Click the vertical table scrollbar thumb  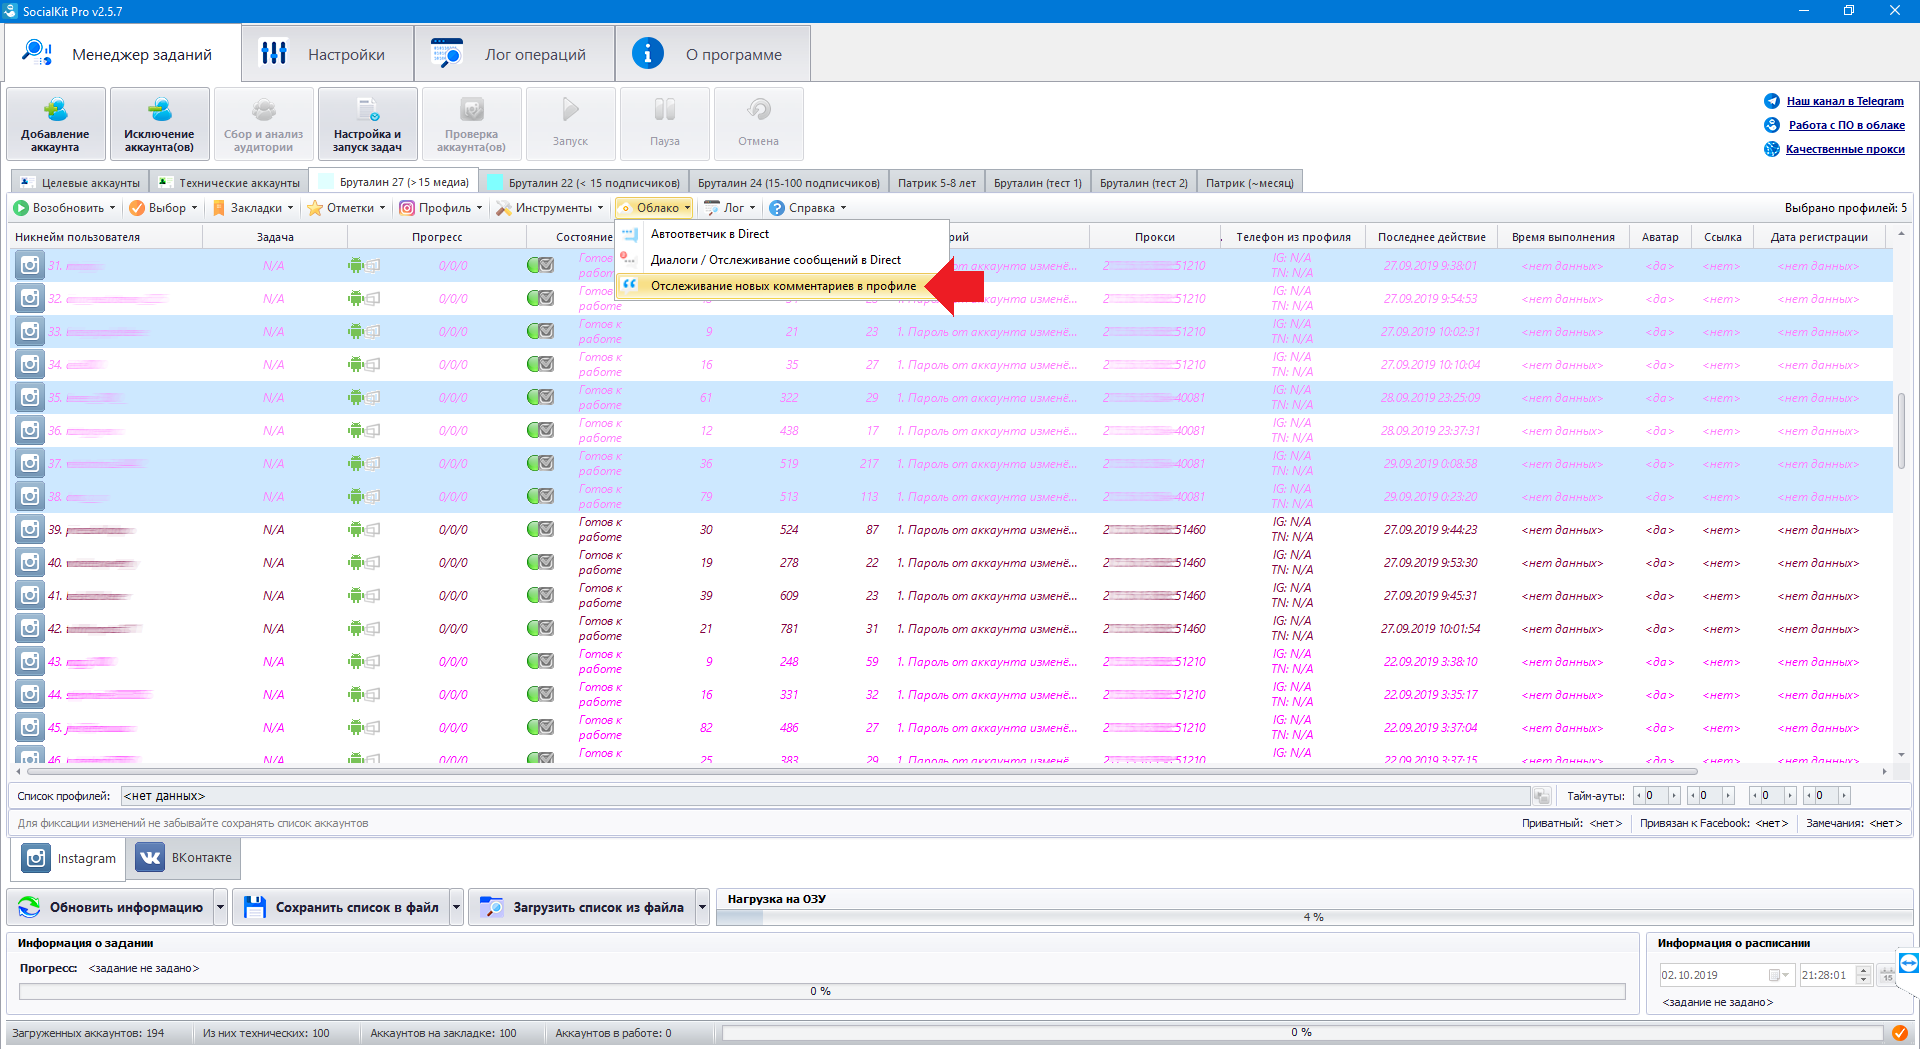pyautogui.click(x=1901, y=430)
